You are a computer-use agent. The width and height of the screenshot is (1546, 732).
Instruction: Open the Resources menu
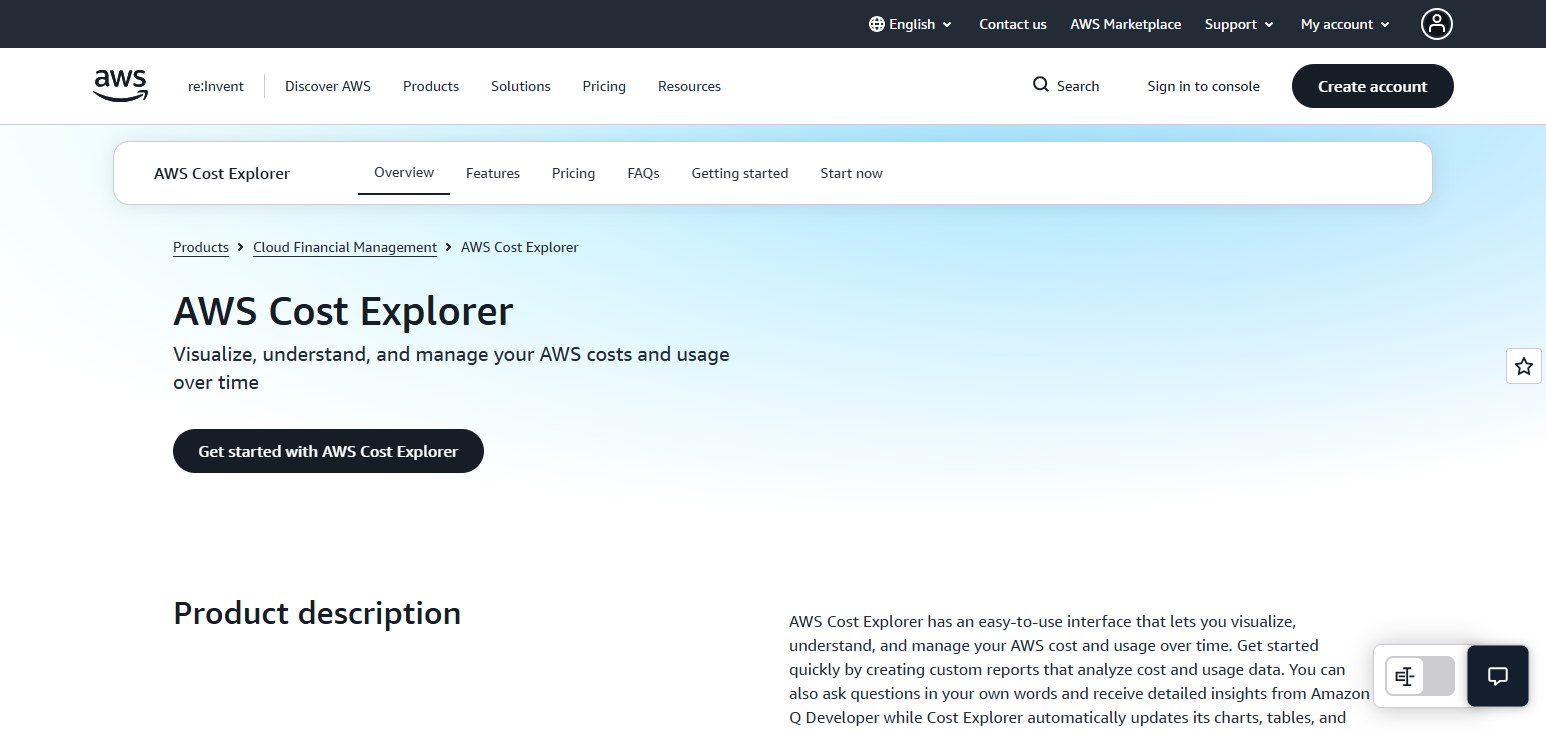(689, 86)
